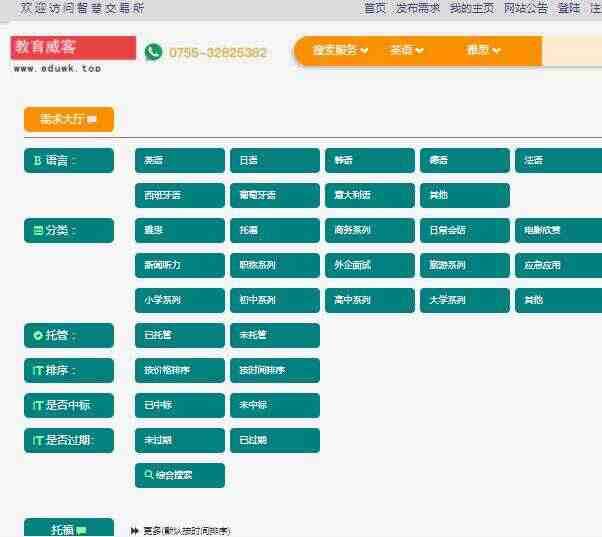
Task: Select the 已过期 filter option
Action: 275,440
